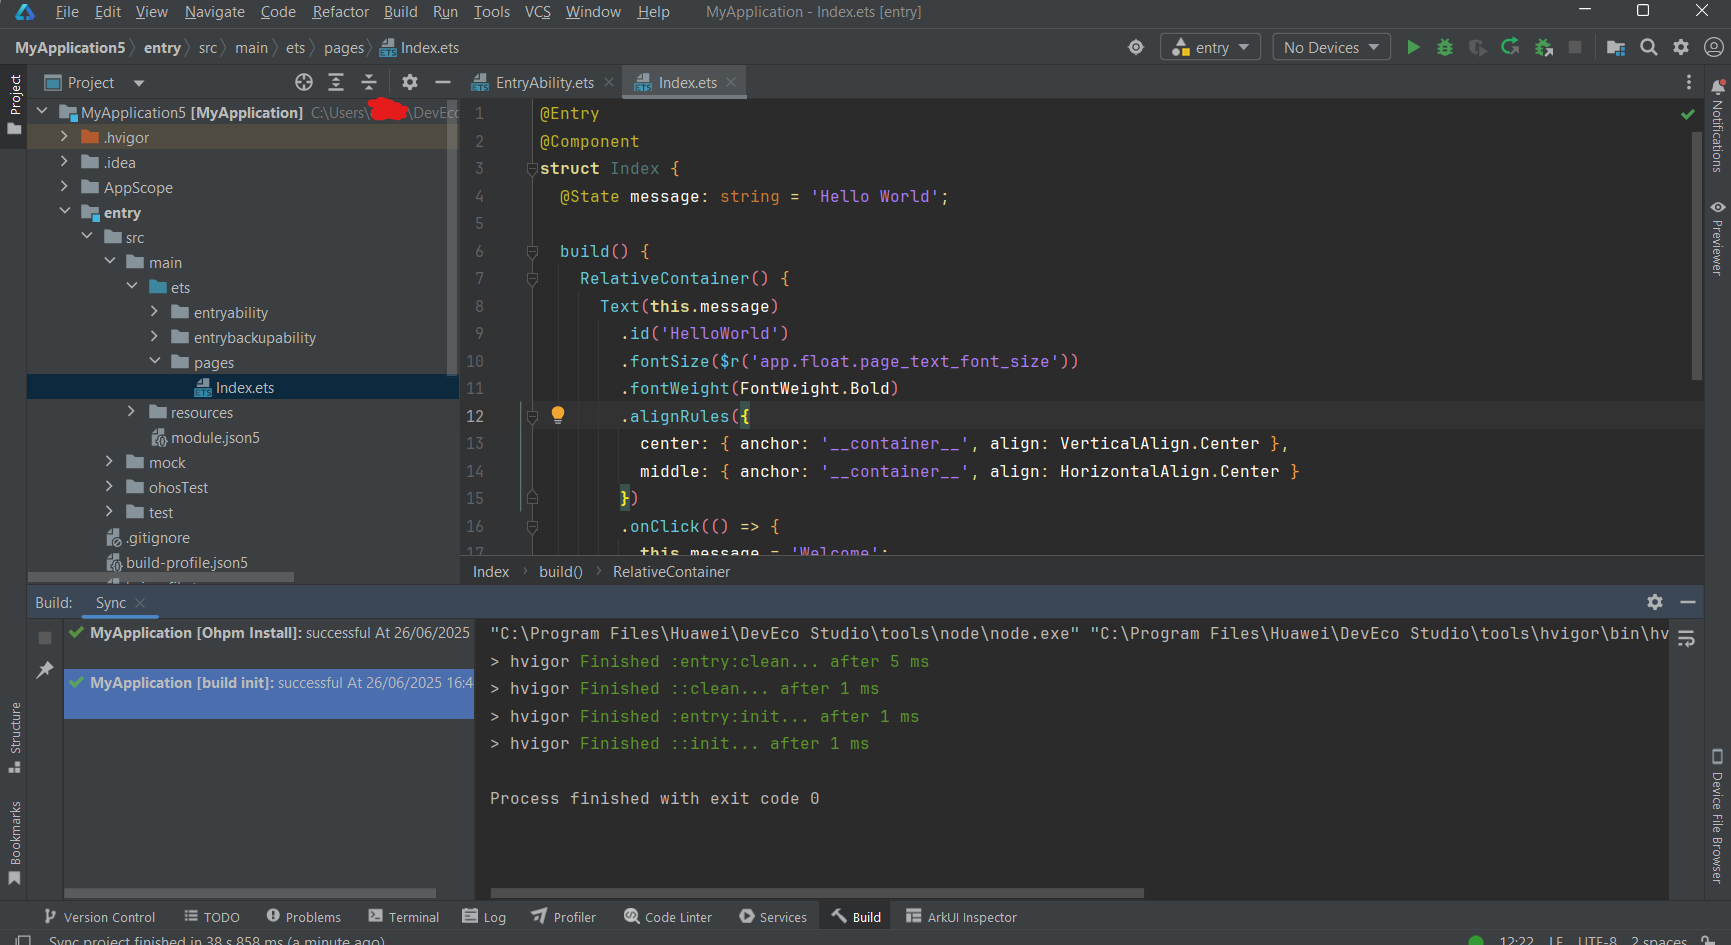Open Code Linter tool window

point(668,916)
